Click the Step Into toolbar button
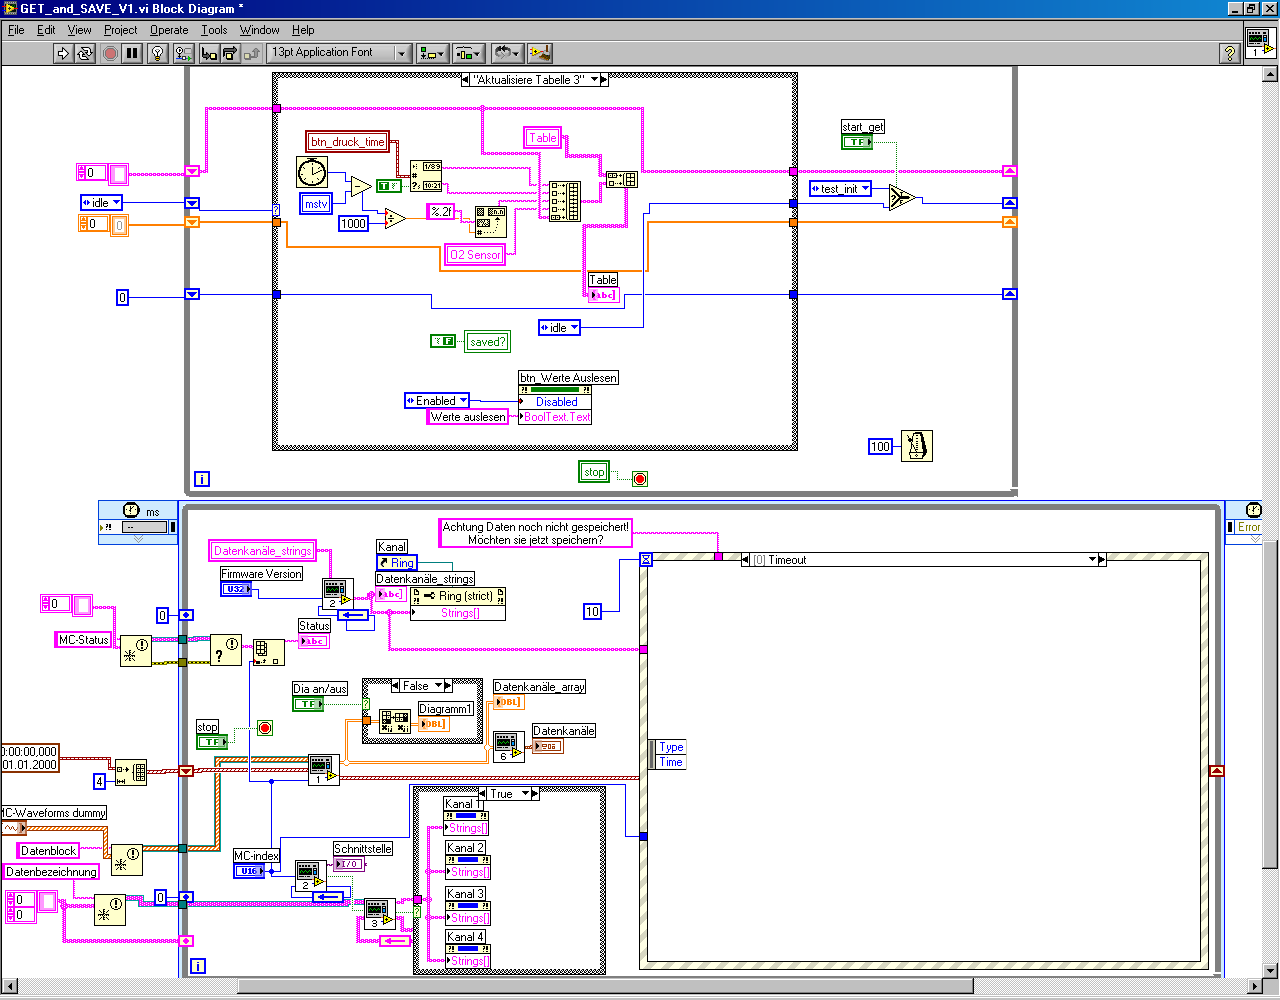1280x1000 pixels. [209, 53]
